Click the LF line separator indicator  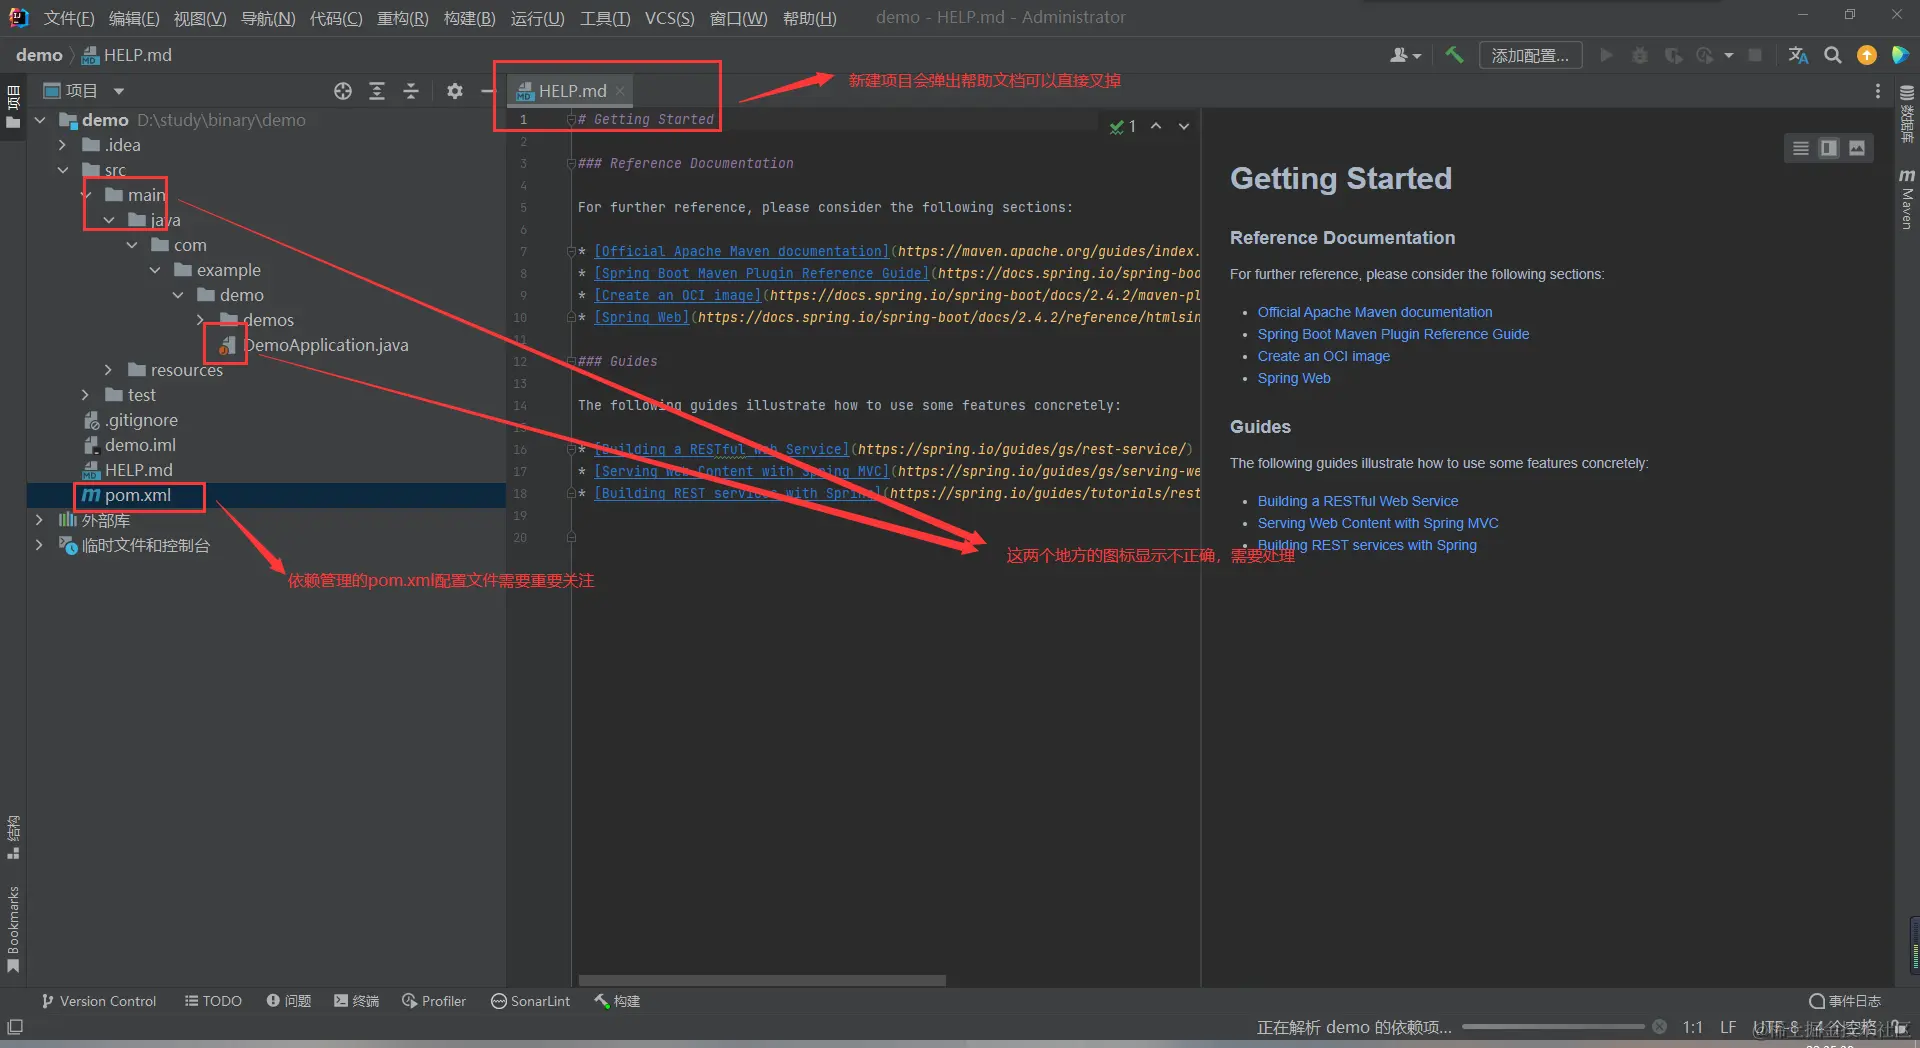click(x=1728, y=1027)
